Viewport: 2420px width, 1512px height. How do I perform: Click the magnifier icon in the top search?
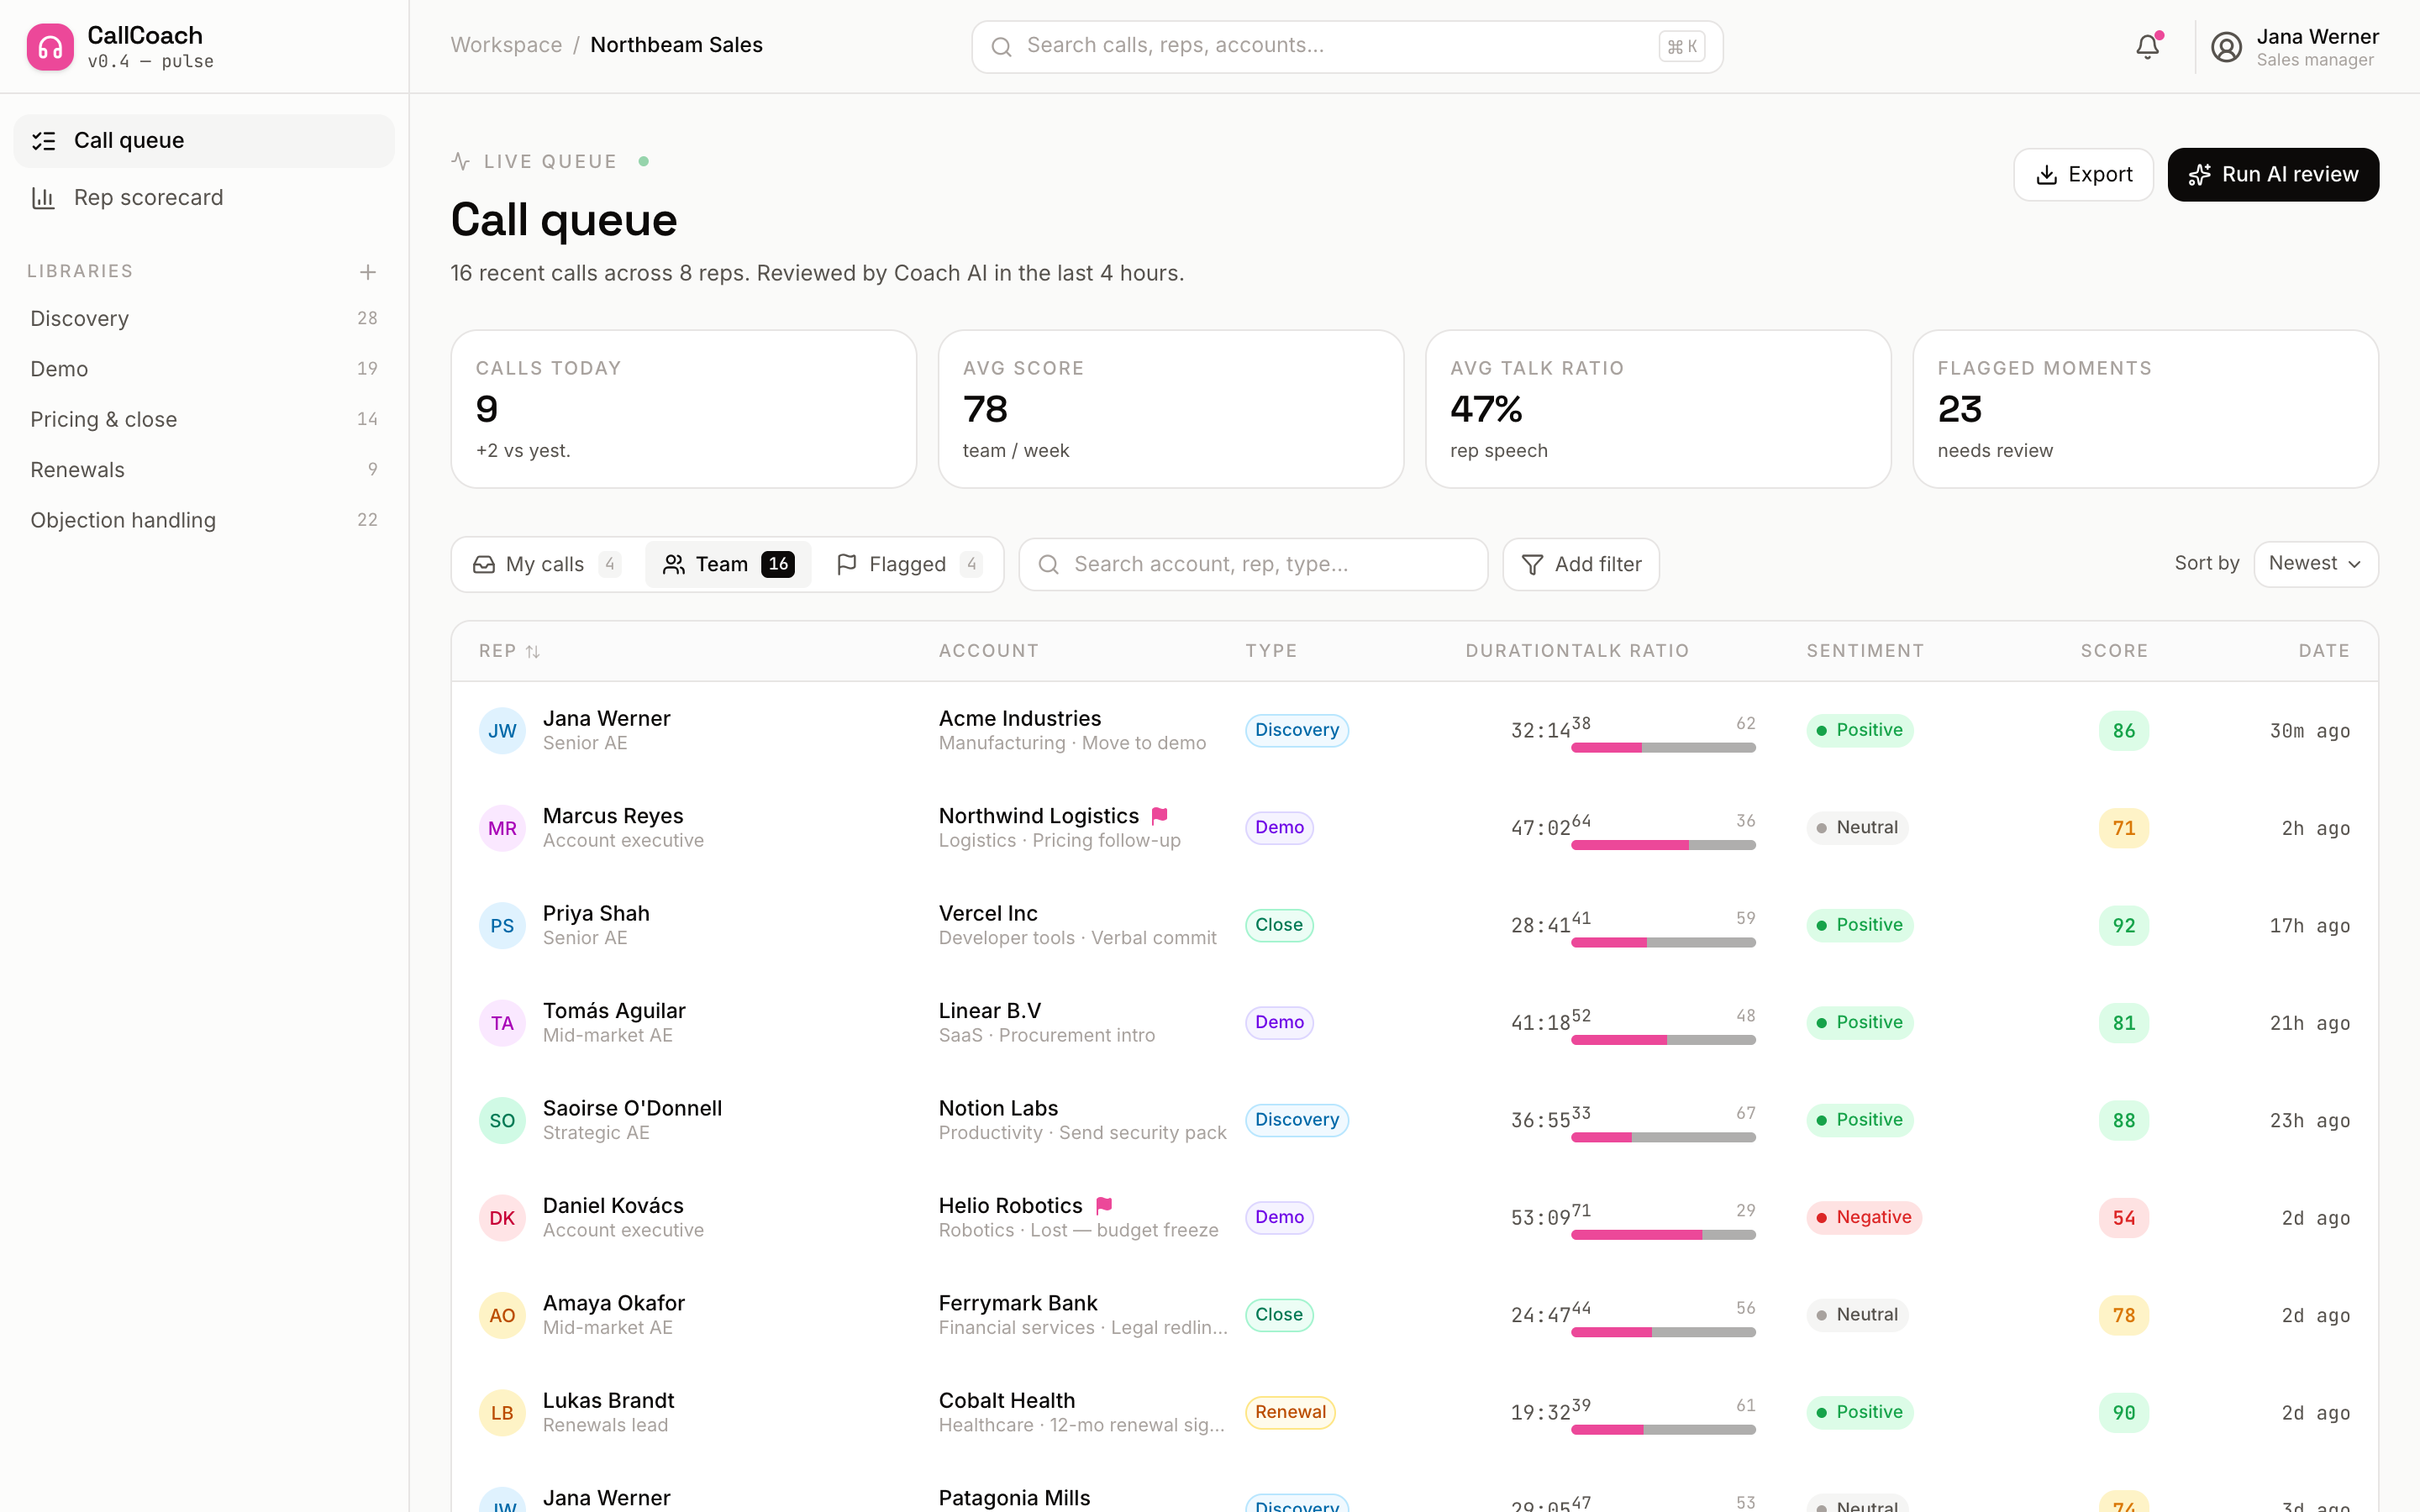point(1001,46)
